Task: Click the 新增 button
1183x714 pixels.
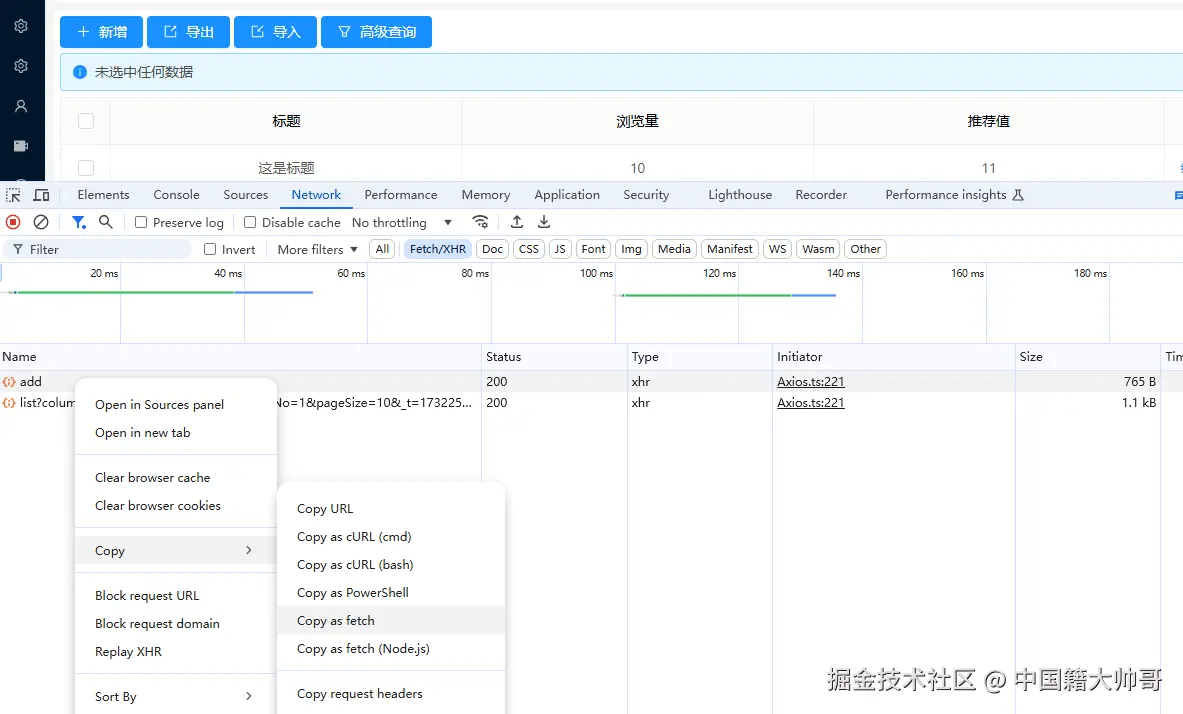Action: [x=101, y=32]
